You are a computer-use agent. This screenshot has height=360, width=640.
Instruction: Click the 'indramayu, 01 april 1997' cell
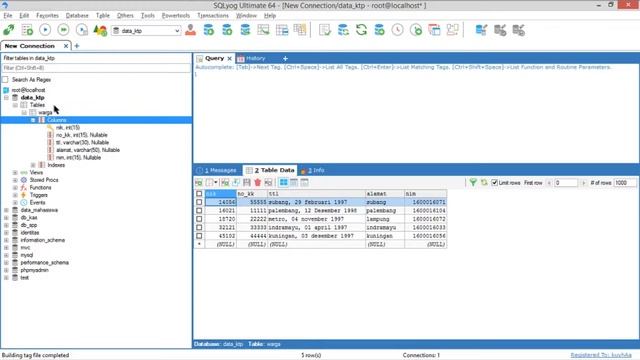[316, 227]
